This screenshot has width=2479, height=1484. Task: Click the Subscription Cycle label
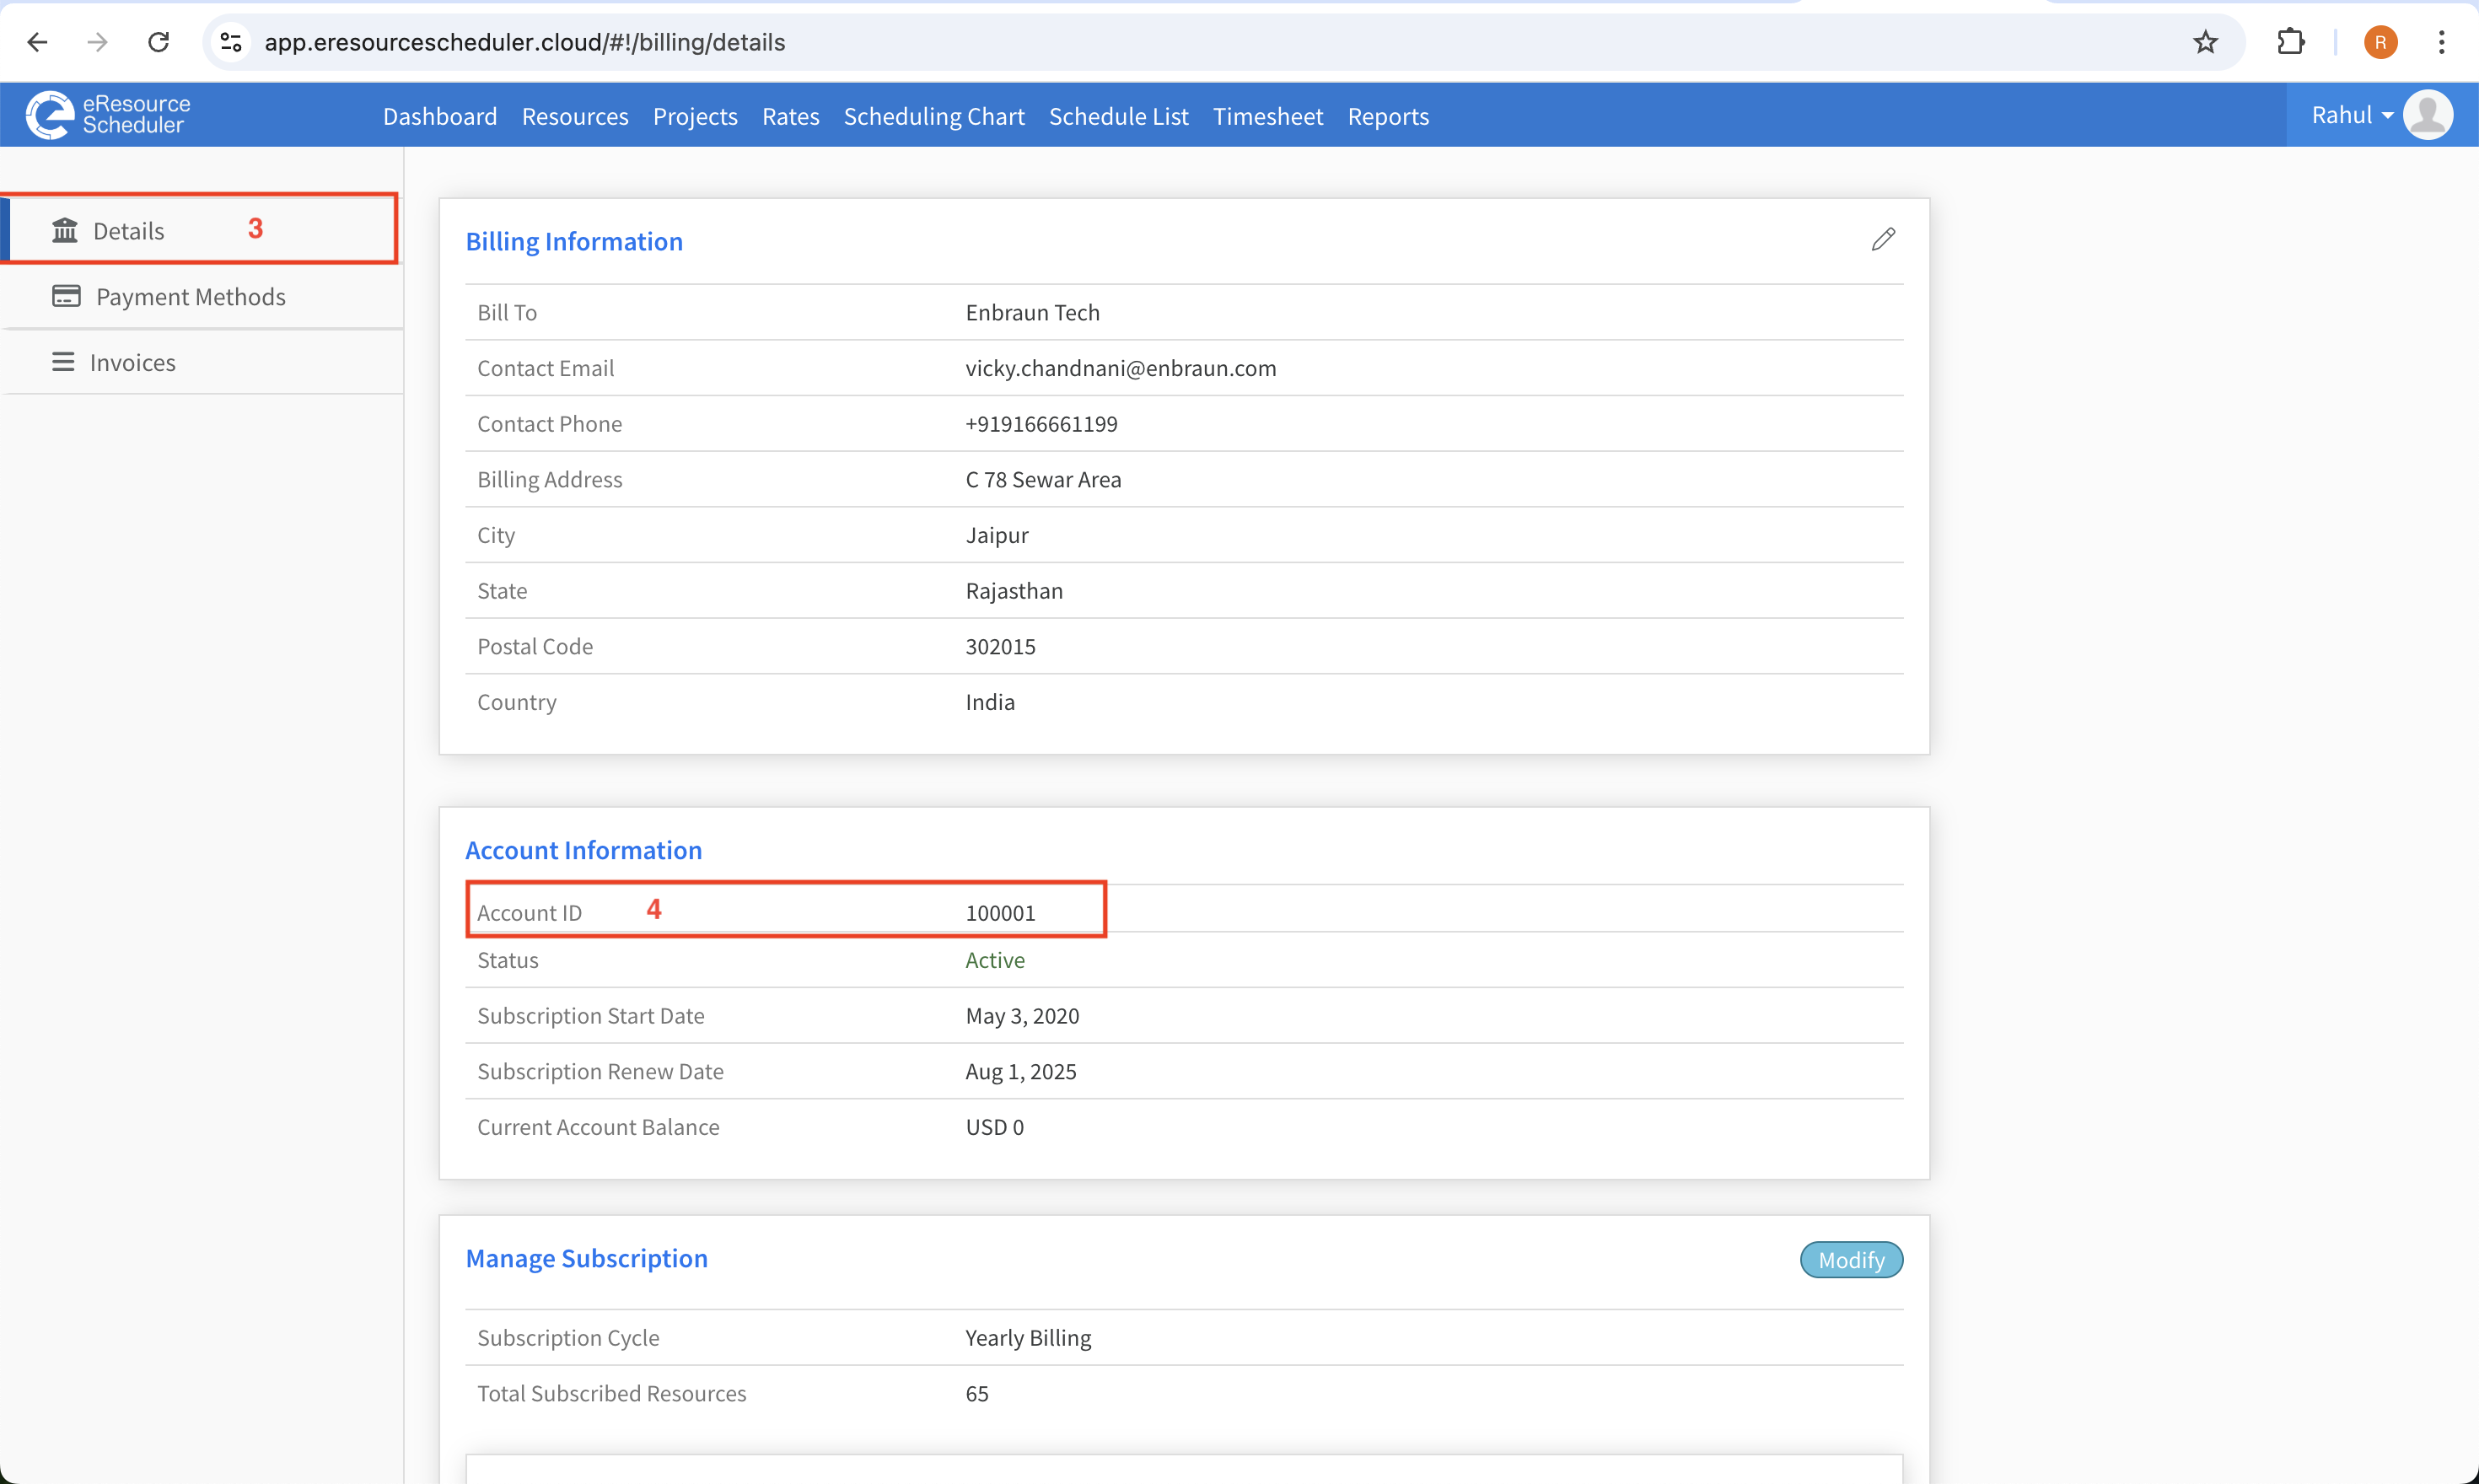pyautogui.click(x=568, y=1338)
